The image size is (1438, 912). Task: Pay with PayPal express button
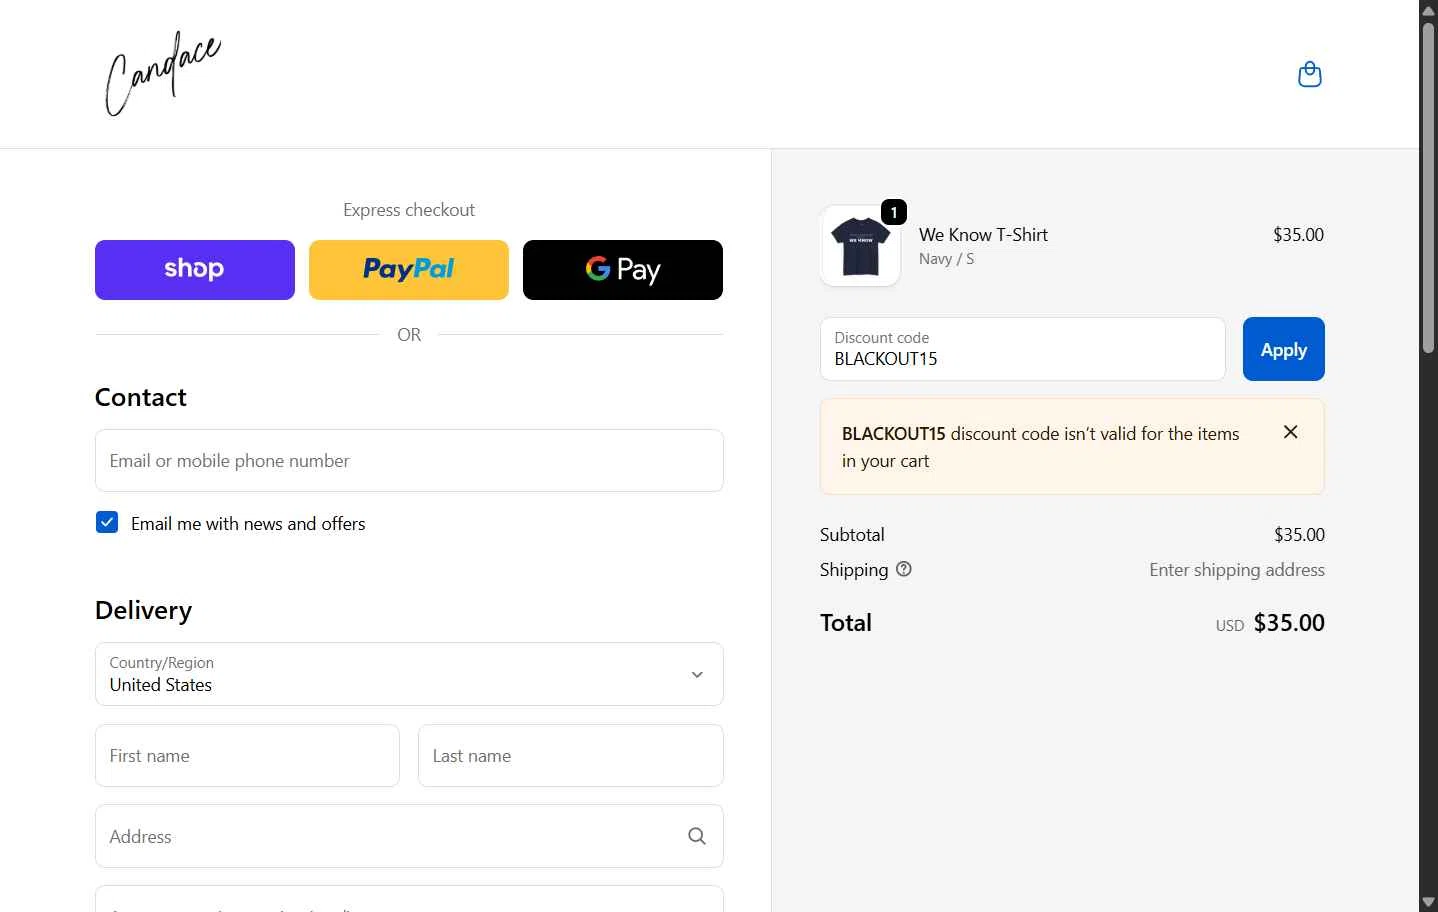[409, 270]
